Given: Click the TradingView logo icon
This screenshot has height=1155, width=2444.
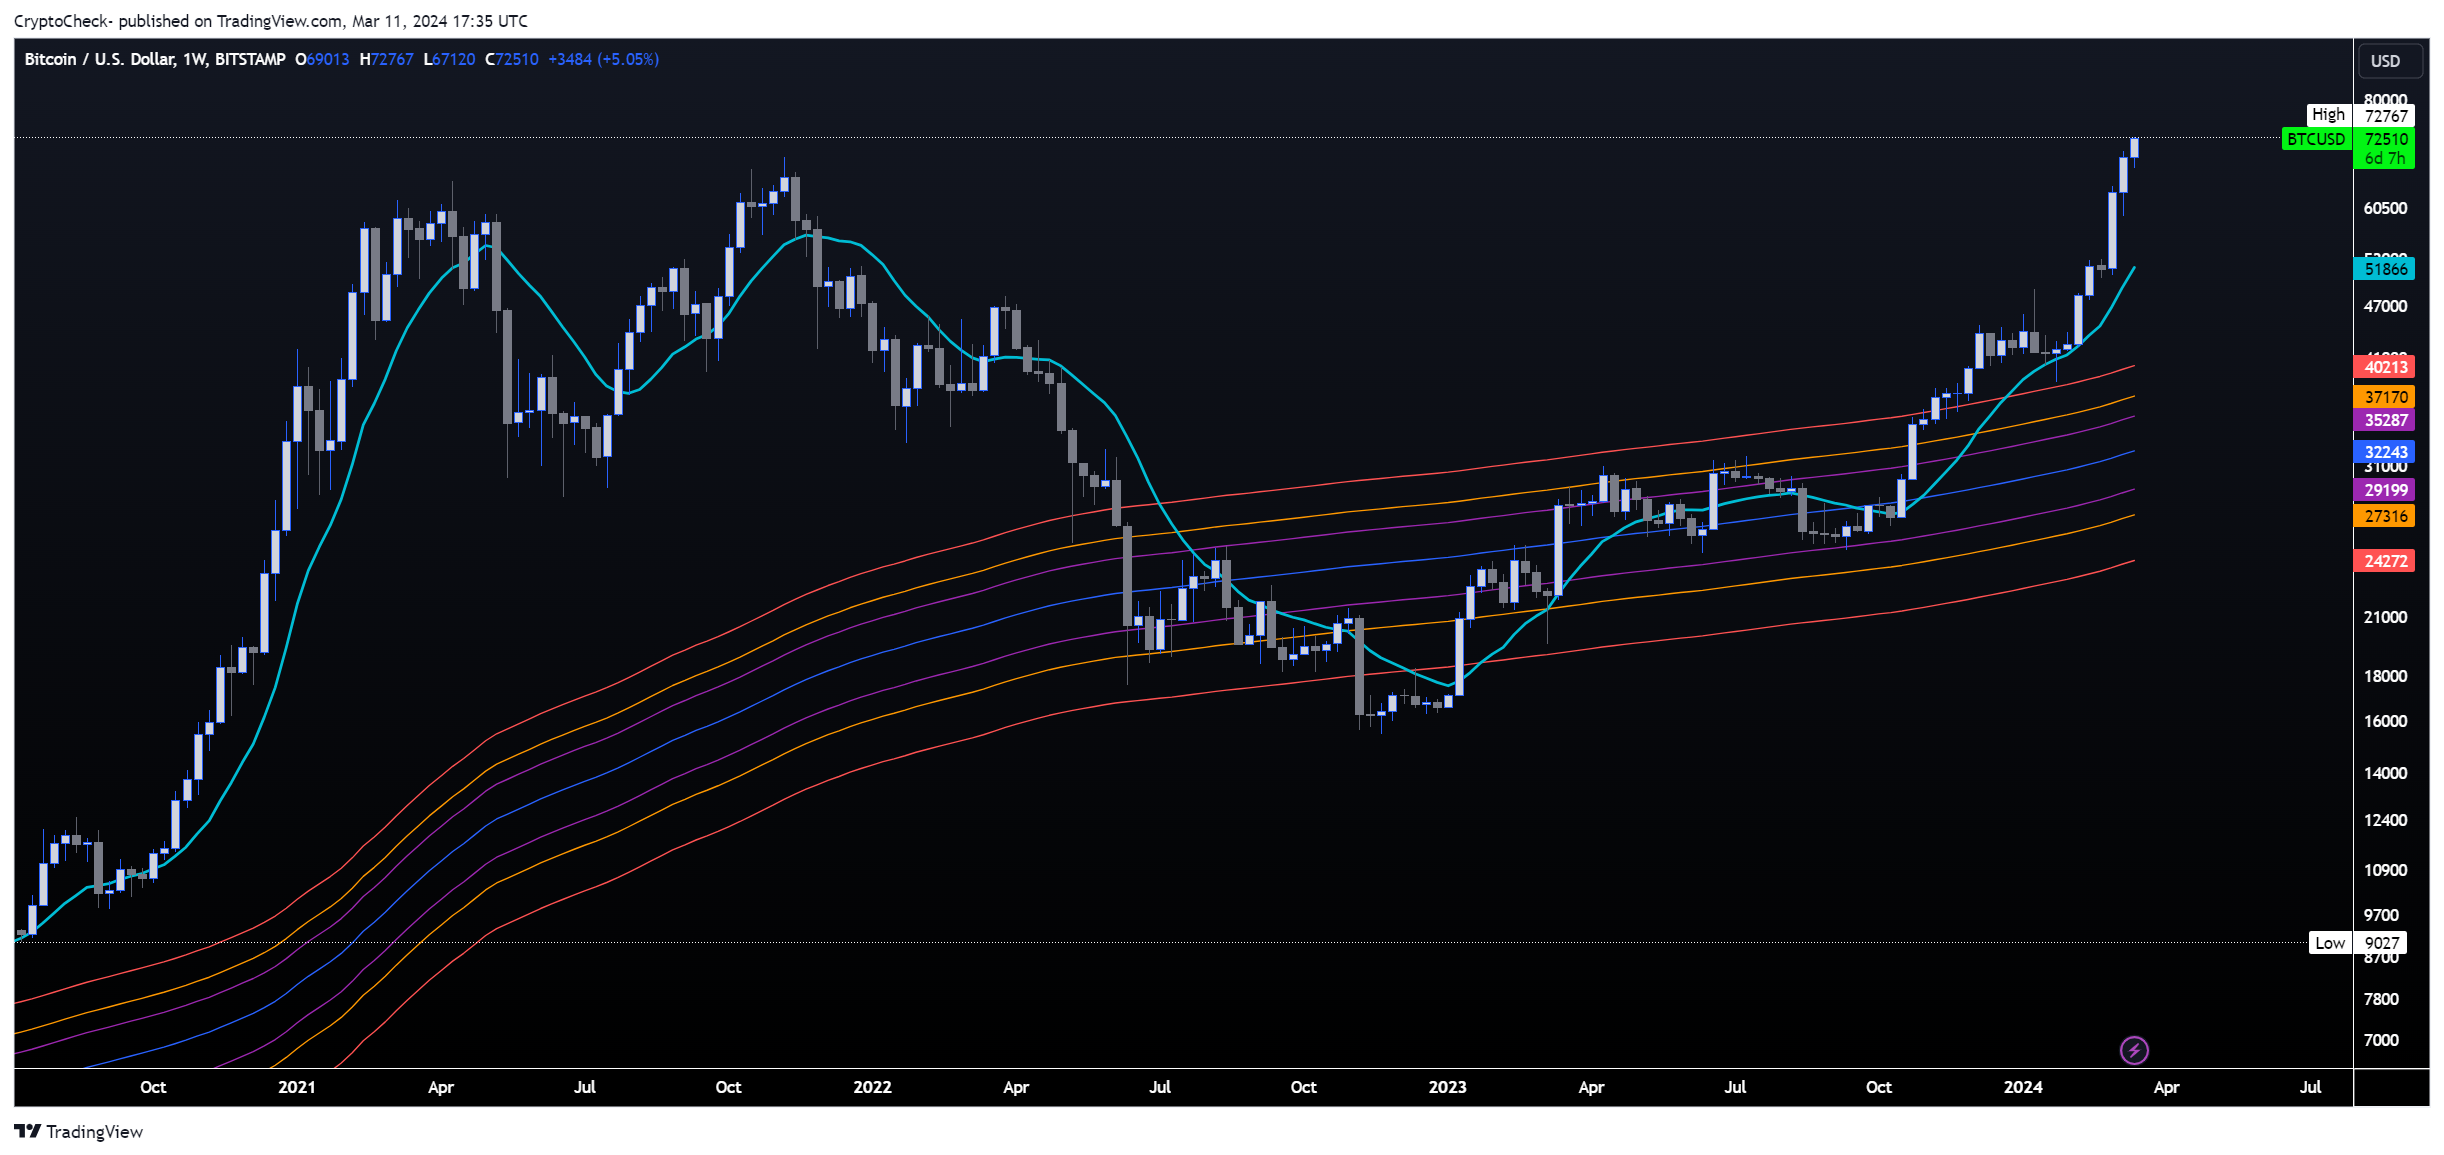Looking at the screenshot, I should point(28,1131).
